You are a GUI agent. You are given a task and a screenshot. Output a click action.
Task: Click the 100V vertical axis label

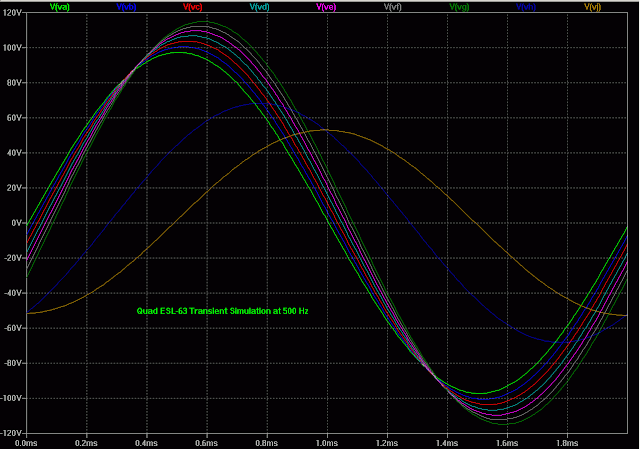pyautogui.click(x=12, y=48)
